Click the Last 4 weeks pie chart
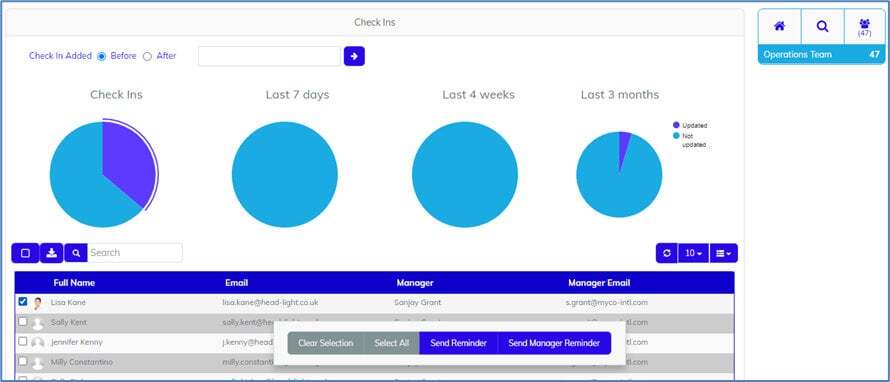 pos(465,174)
